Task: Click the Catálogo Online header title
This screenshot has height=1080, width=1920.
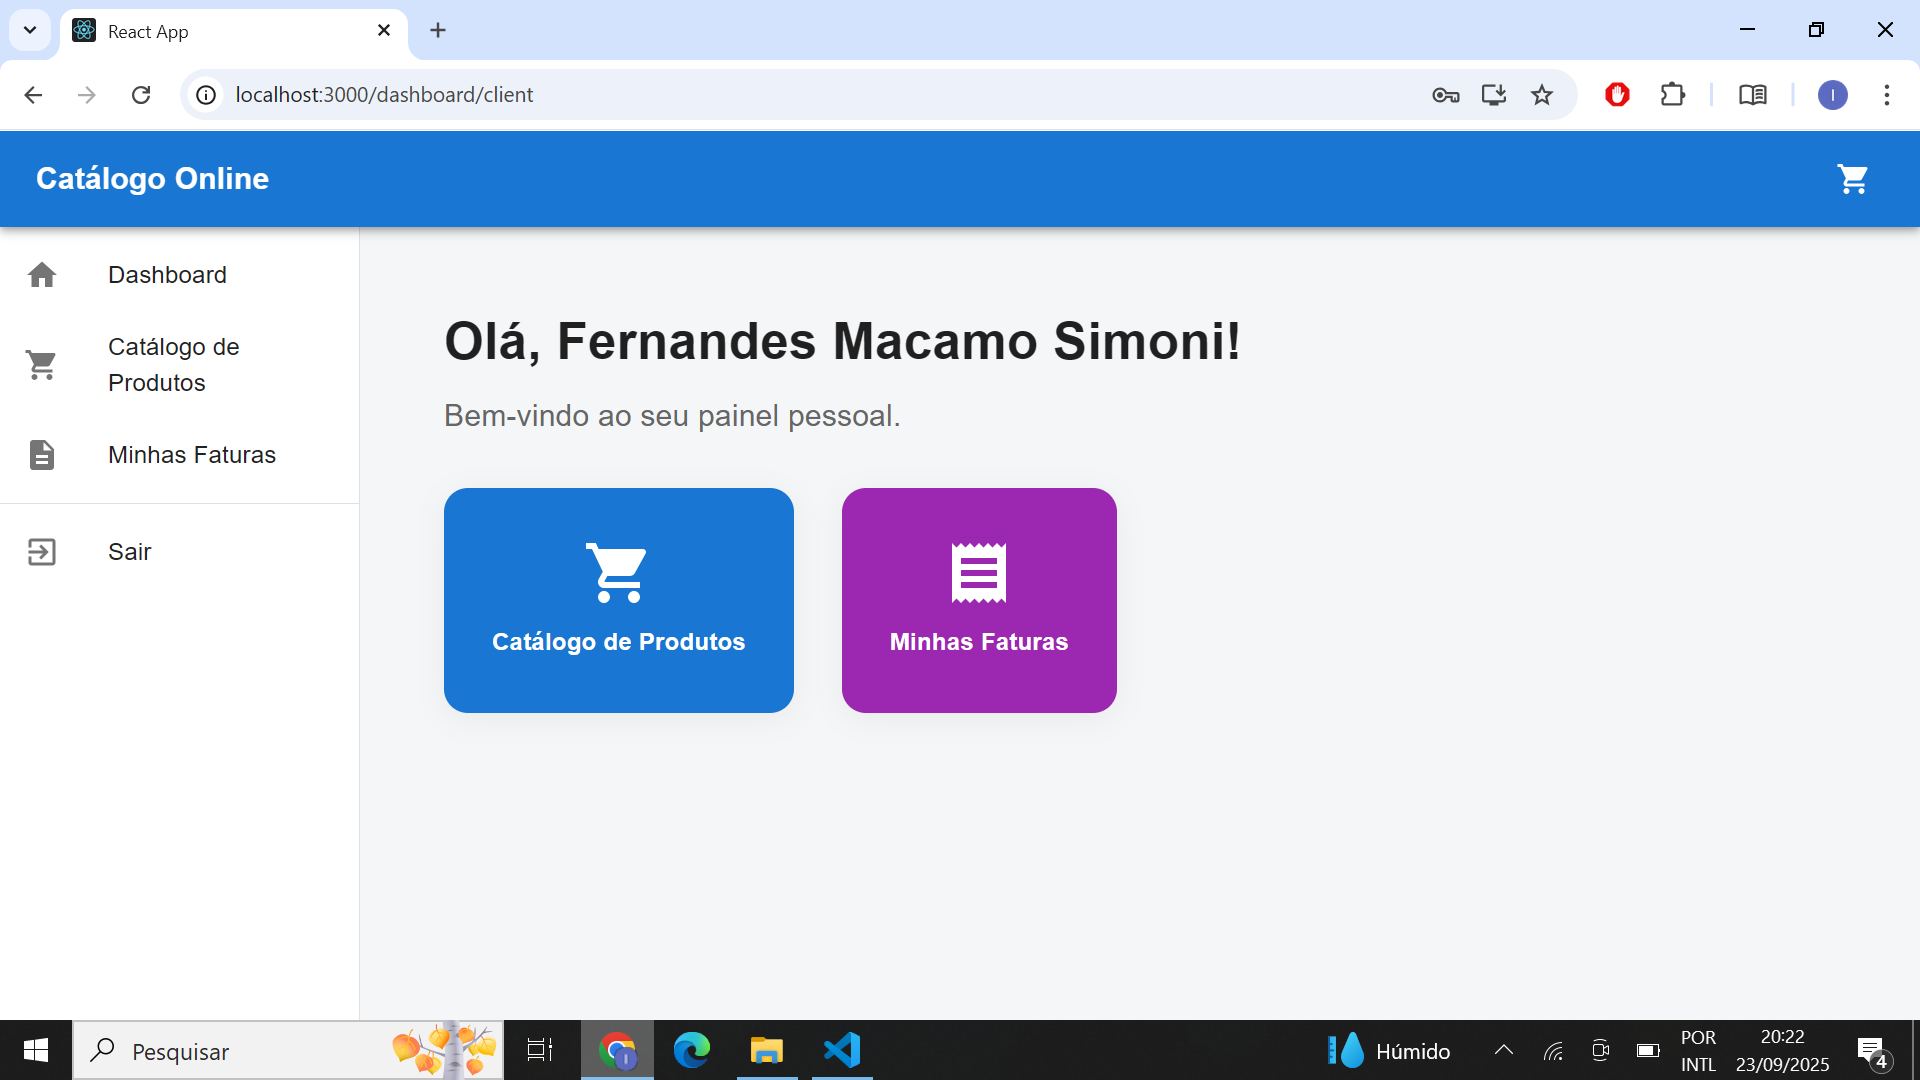Action: coord(152,179)
